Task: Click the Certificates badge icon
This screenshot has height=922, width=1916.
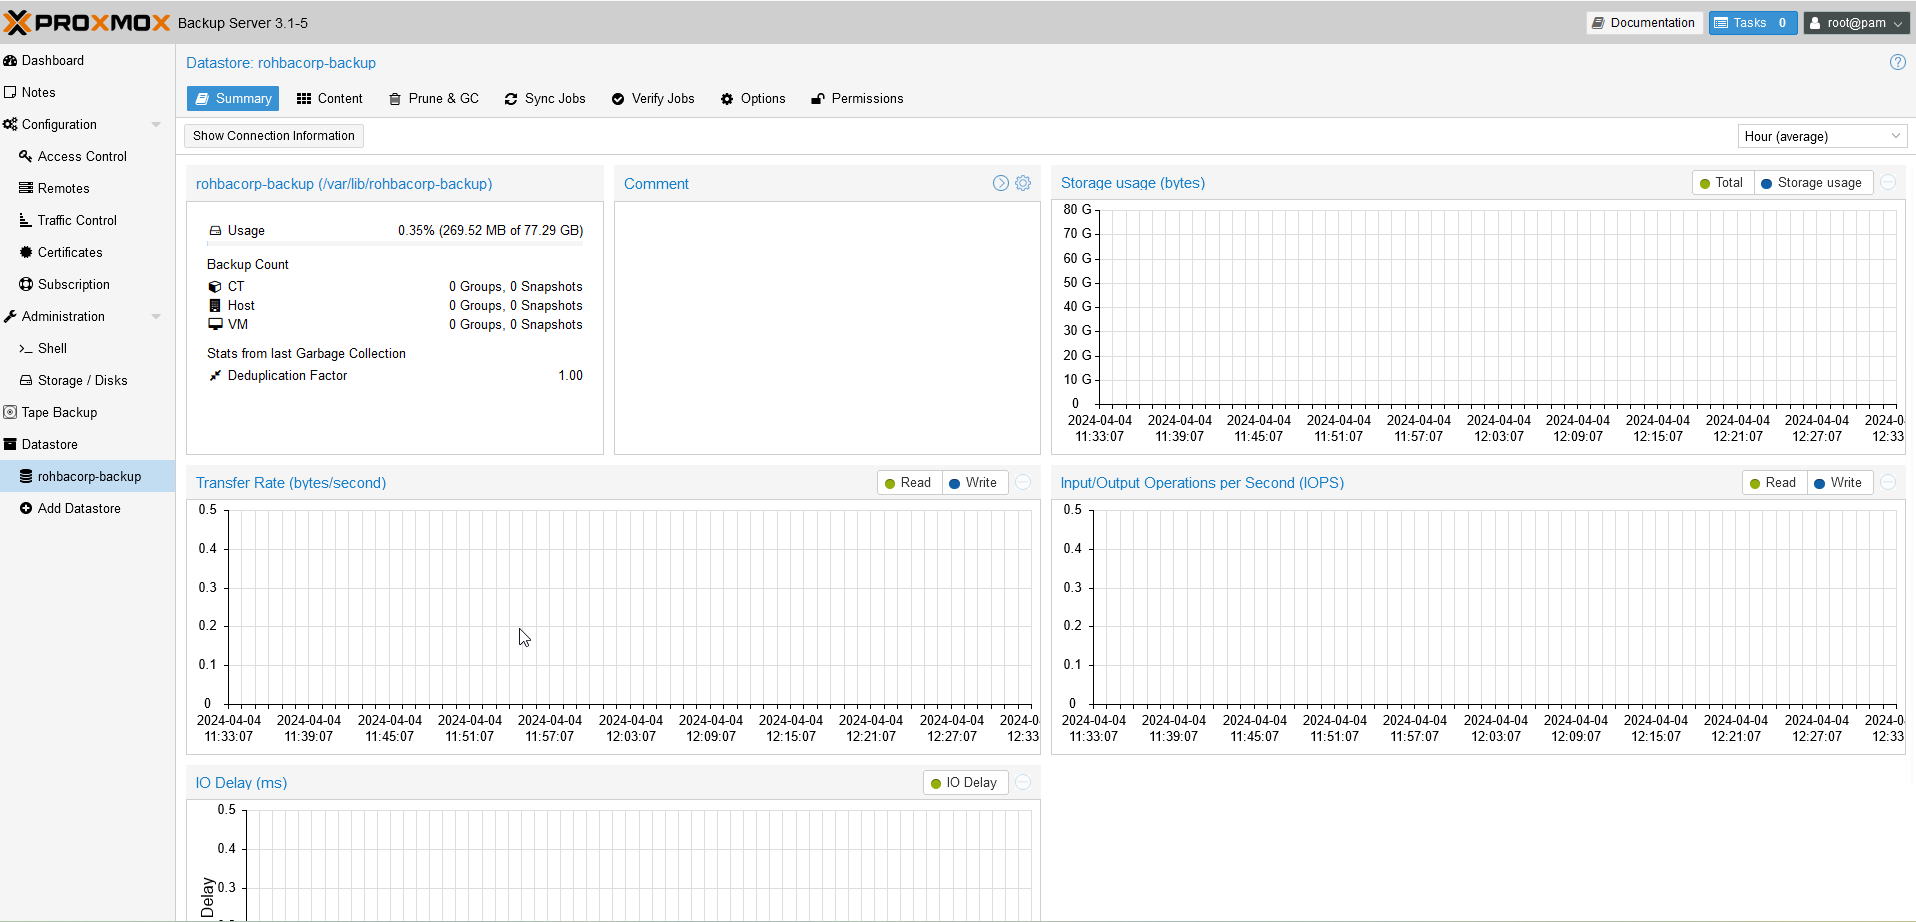Action: (26, 252)
